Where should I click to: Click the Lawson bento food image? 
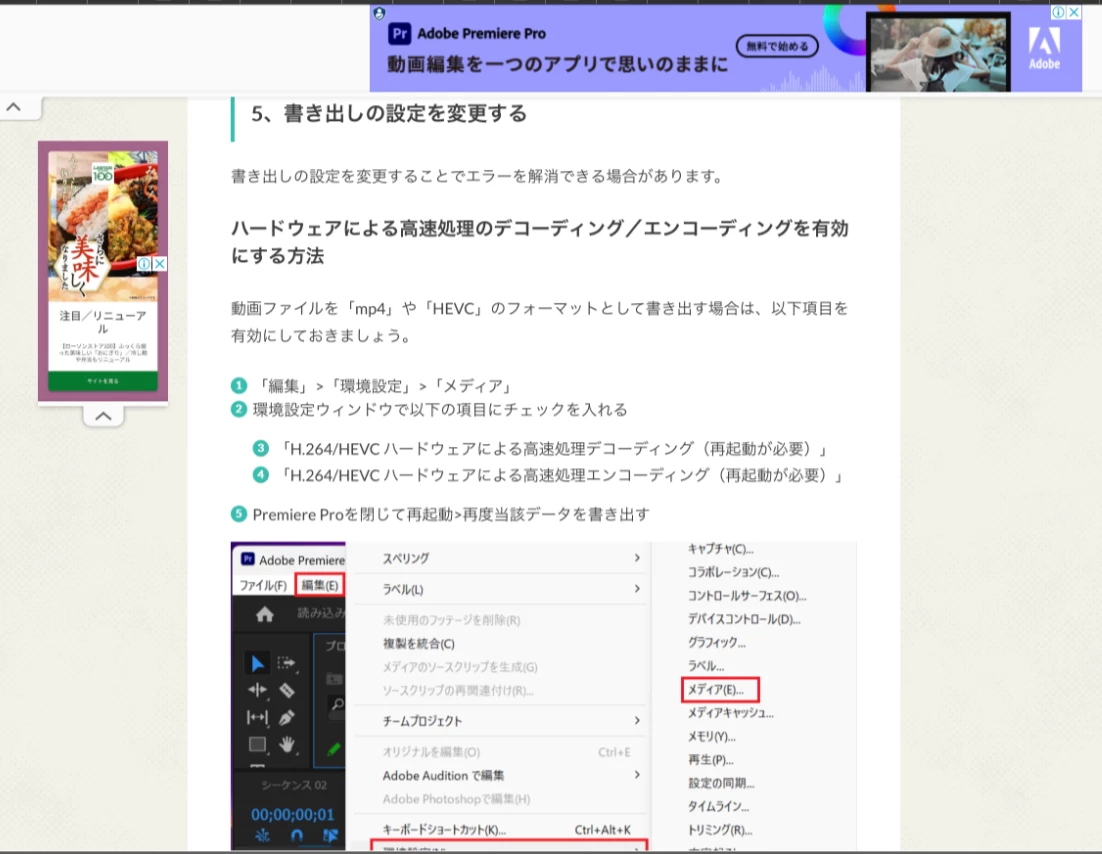click(x=103, y=225)
